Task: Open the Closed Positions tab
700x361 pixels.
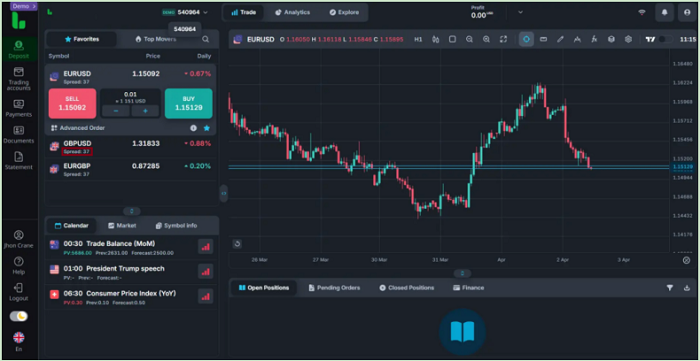Action: 407,288
